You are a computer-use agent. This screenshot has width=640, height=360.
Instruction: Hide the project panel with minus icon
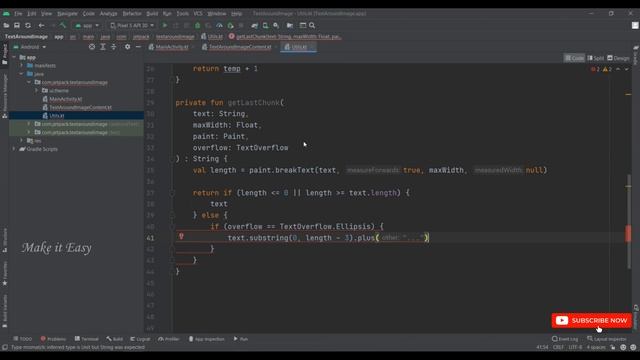[x=138, y=47]
